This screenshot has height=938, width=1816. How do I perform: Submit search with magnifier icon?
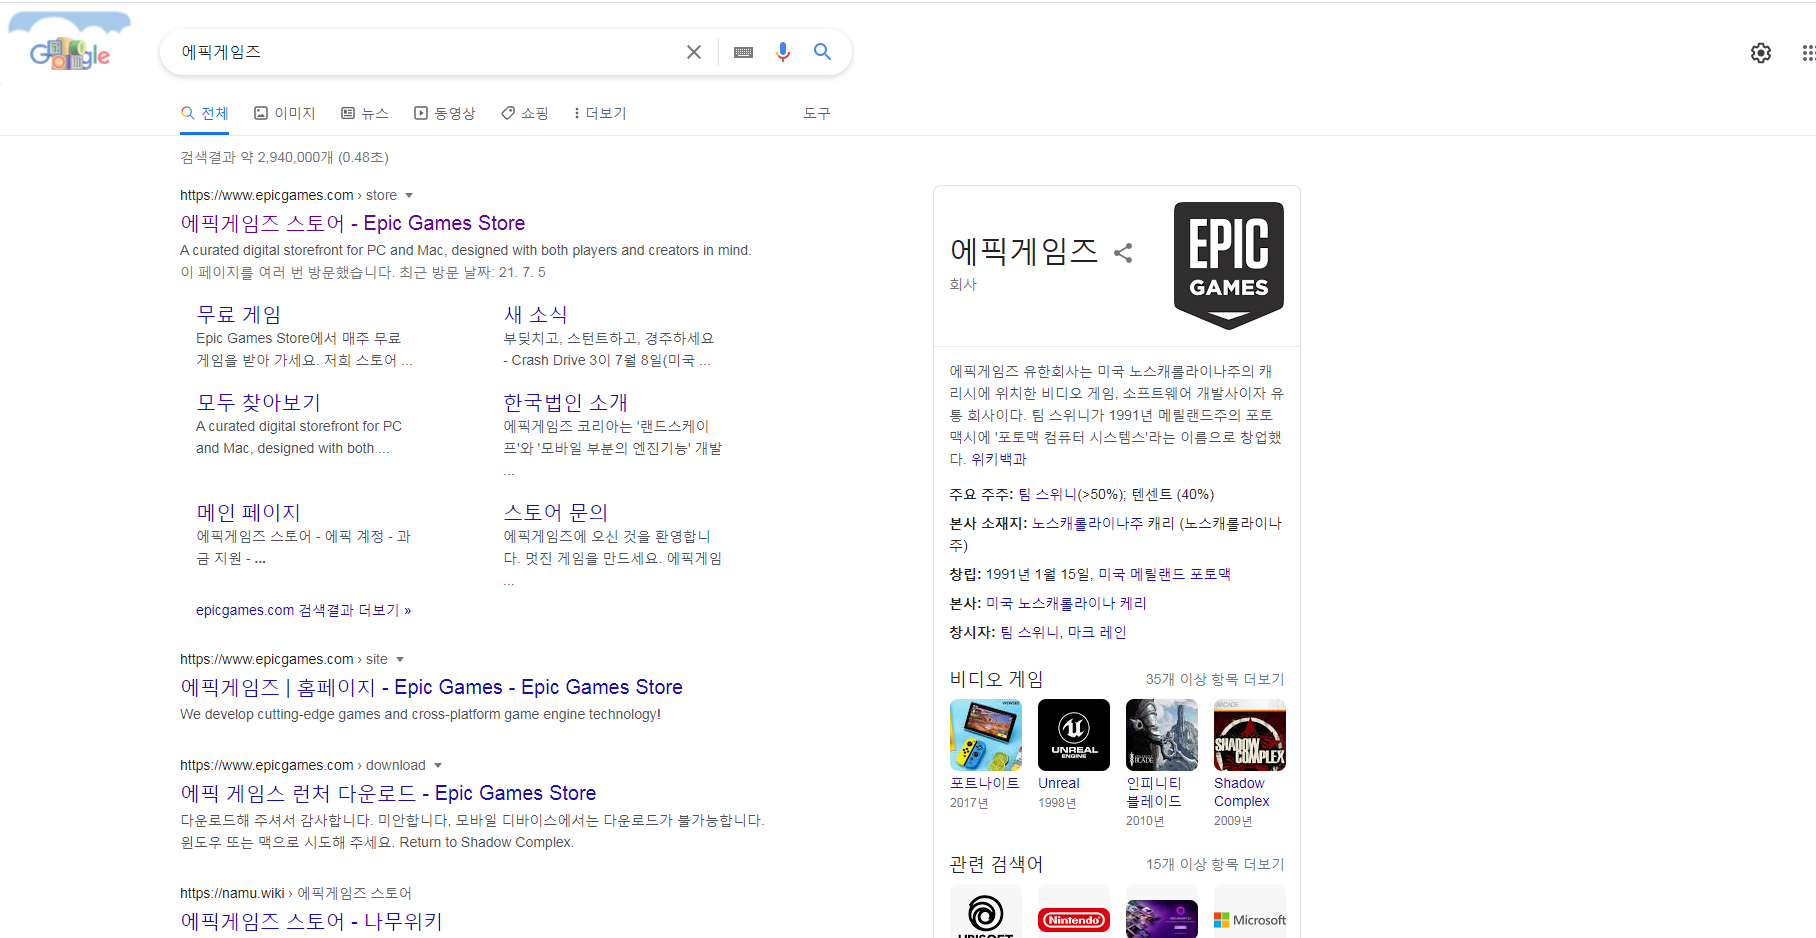(822, 52)
